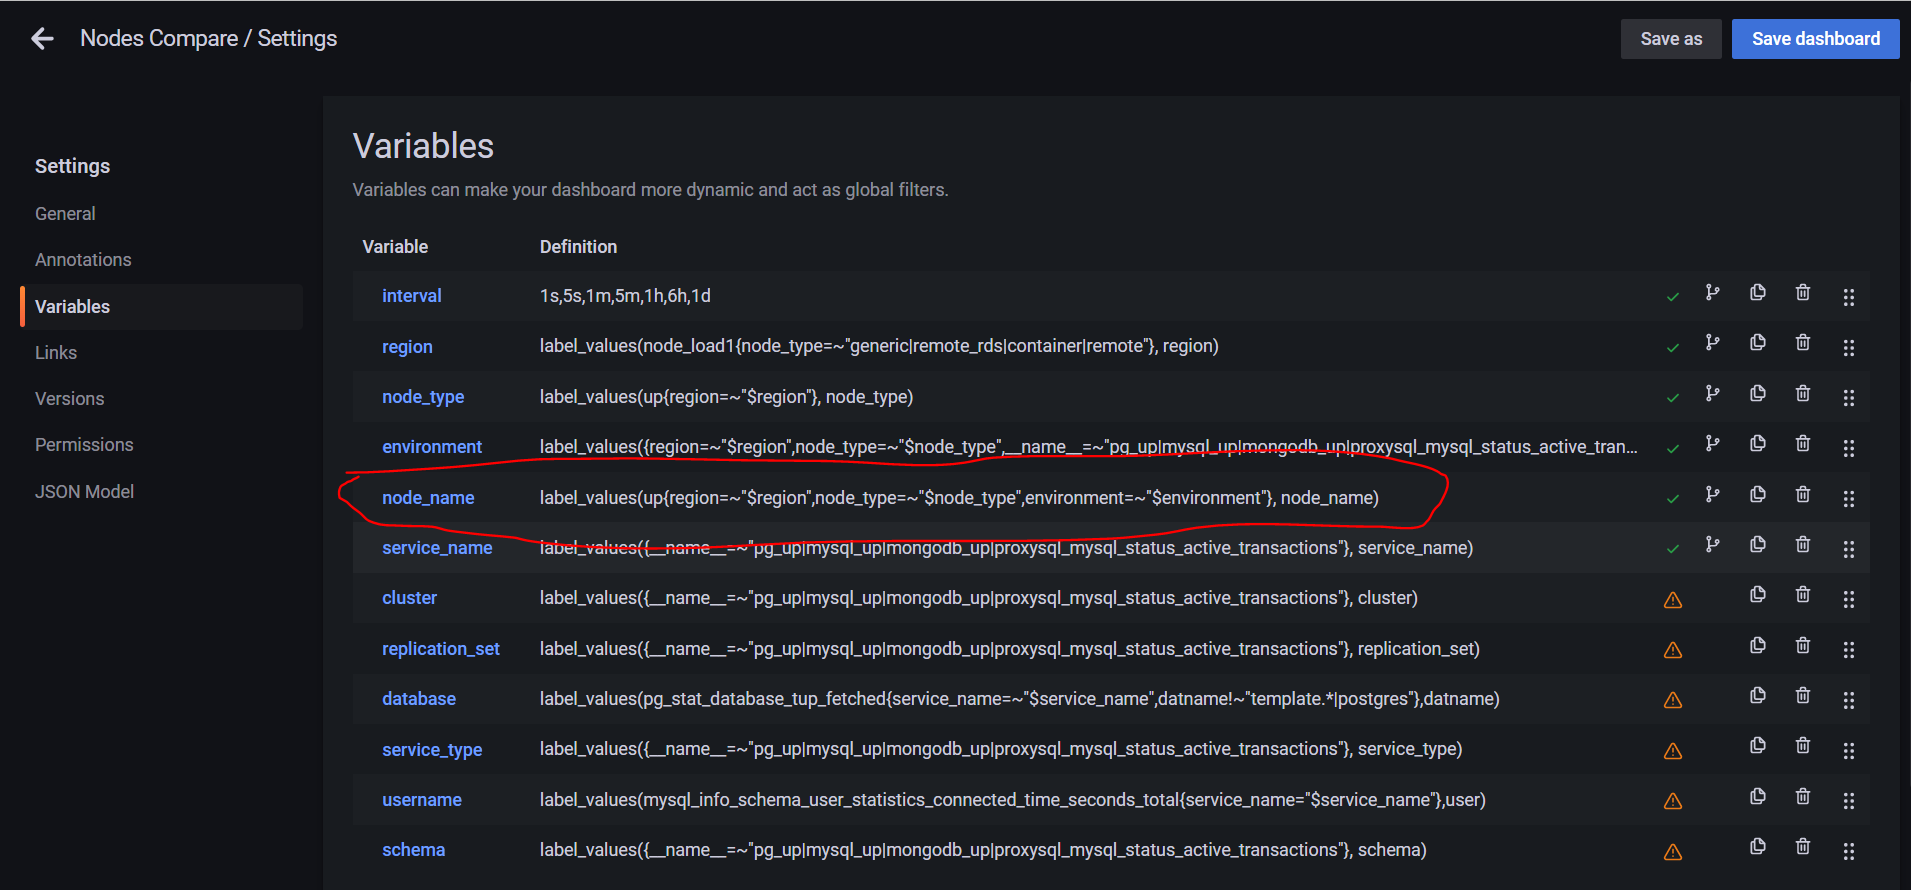The image size is (1911, 890).
Task: Click warning icon on username row
Action: 1672,802
